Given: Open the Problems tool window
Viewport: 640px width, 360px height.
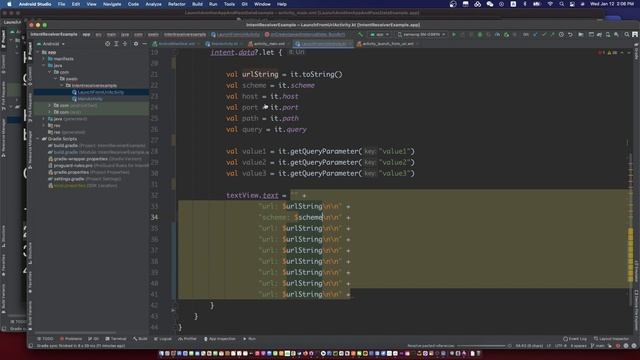Looking at the screenshot, I should [x=71, y=339].
